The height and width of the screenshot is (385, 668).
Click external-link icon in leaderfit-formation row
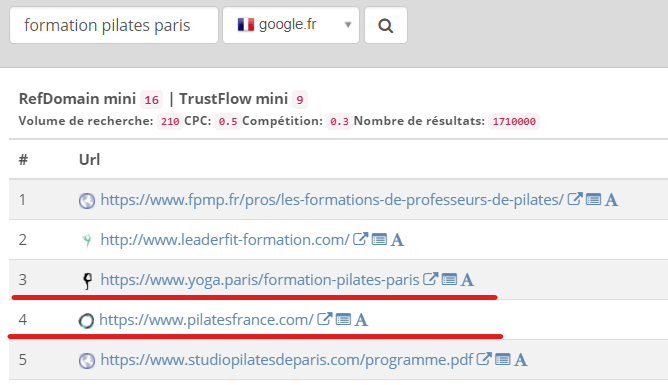[x=360, y=239]
